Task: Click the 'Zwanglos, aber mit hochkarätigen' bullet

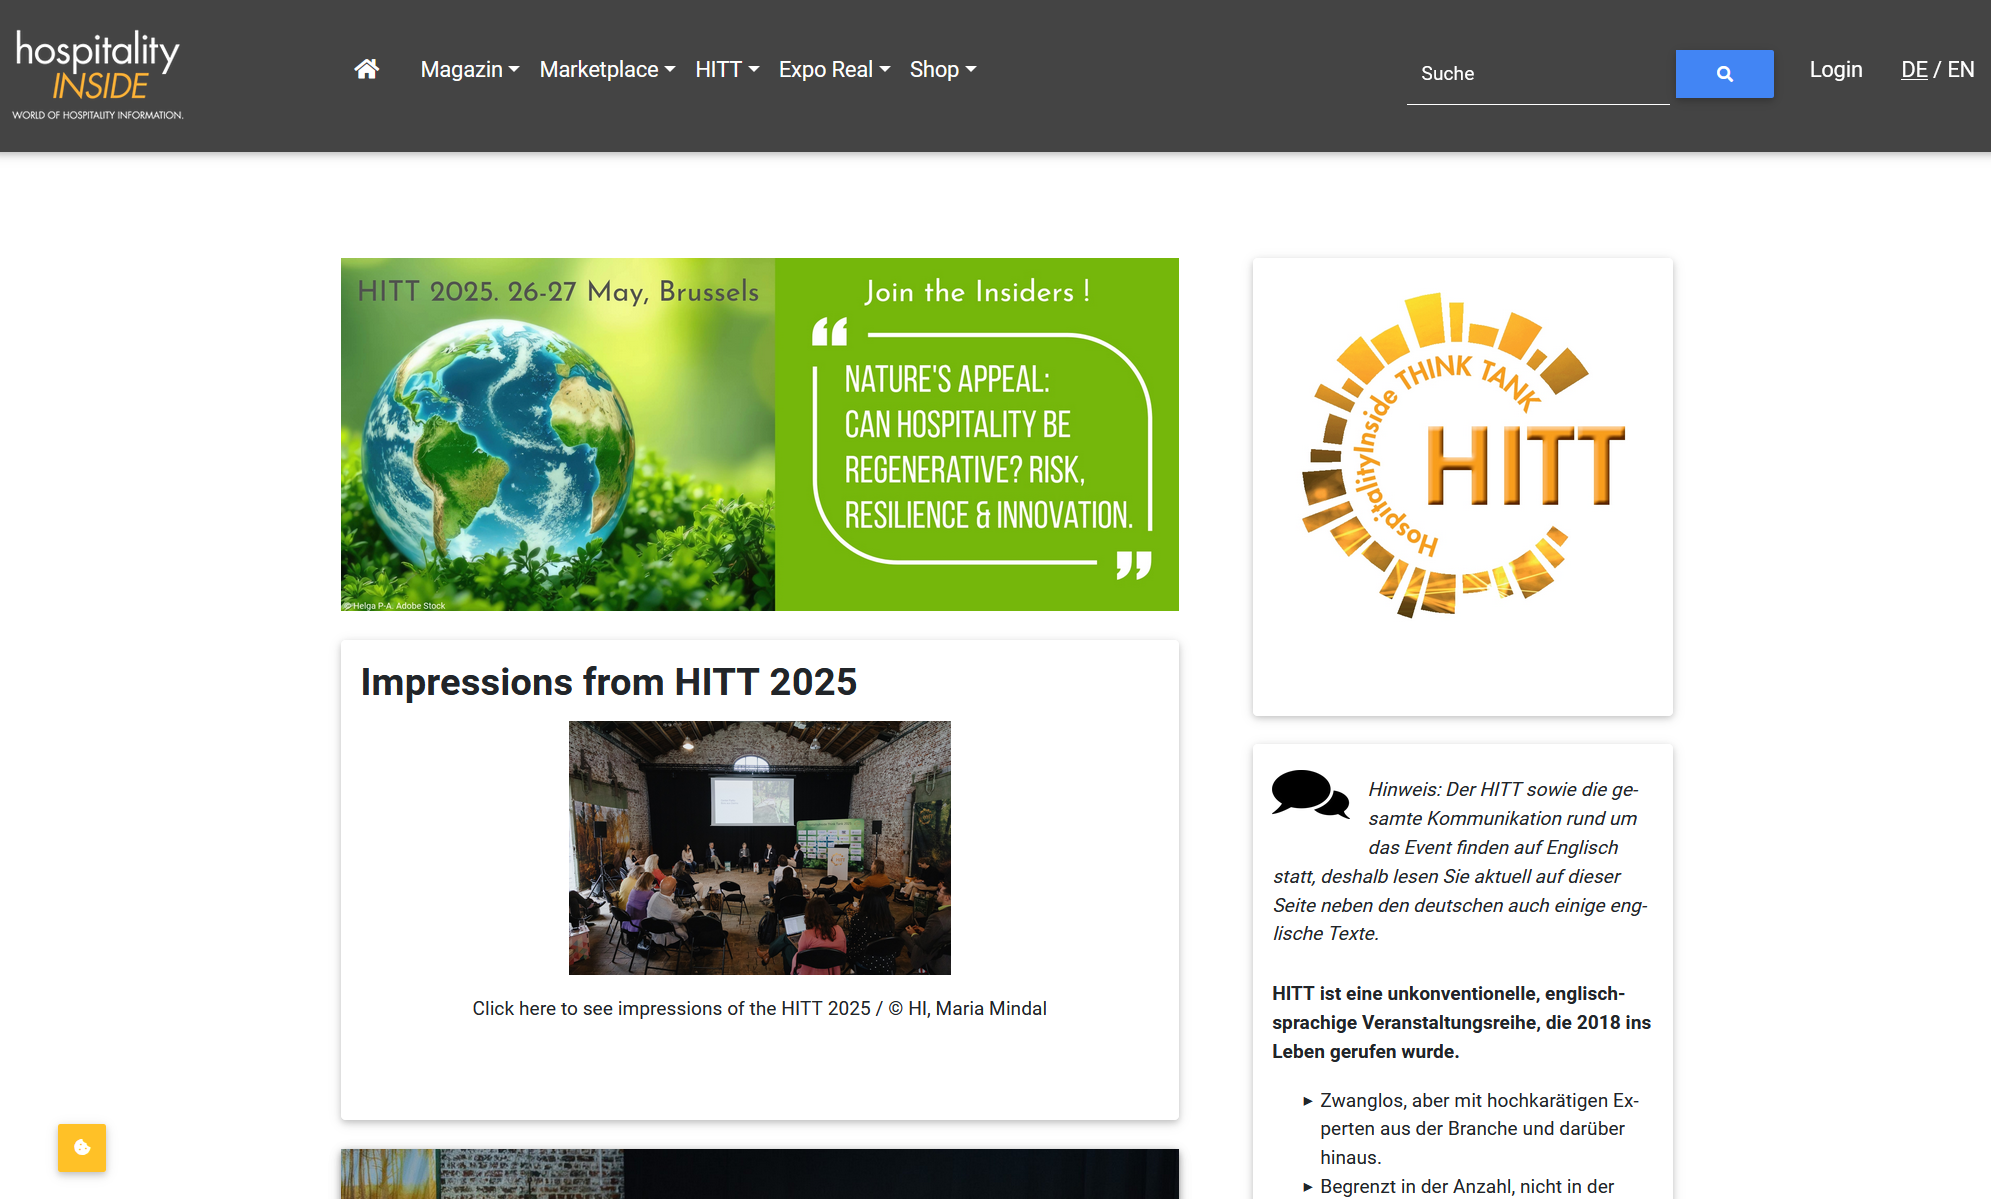Action: click(1479, 1129)
